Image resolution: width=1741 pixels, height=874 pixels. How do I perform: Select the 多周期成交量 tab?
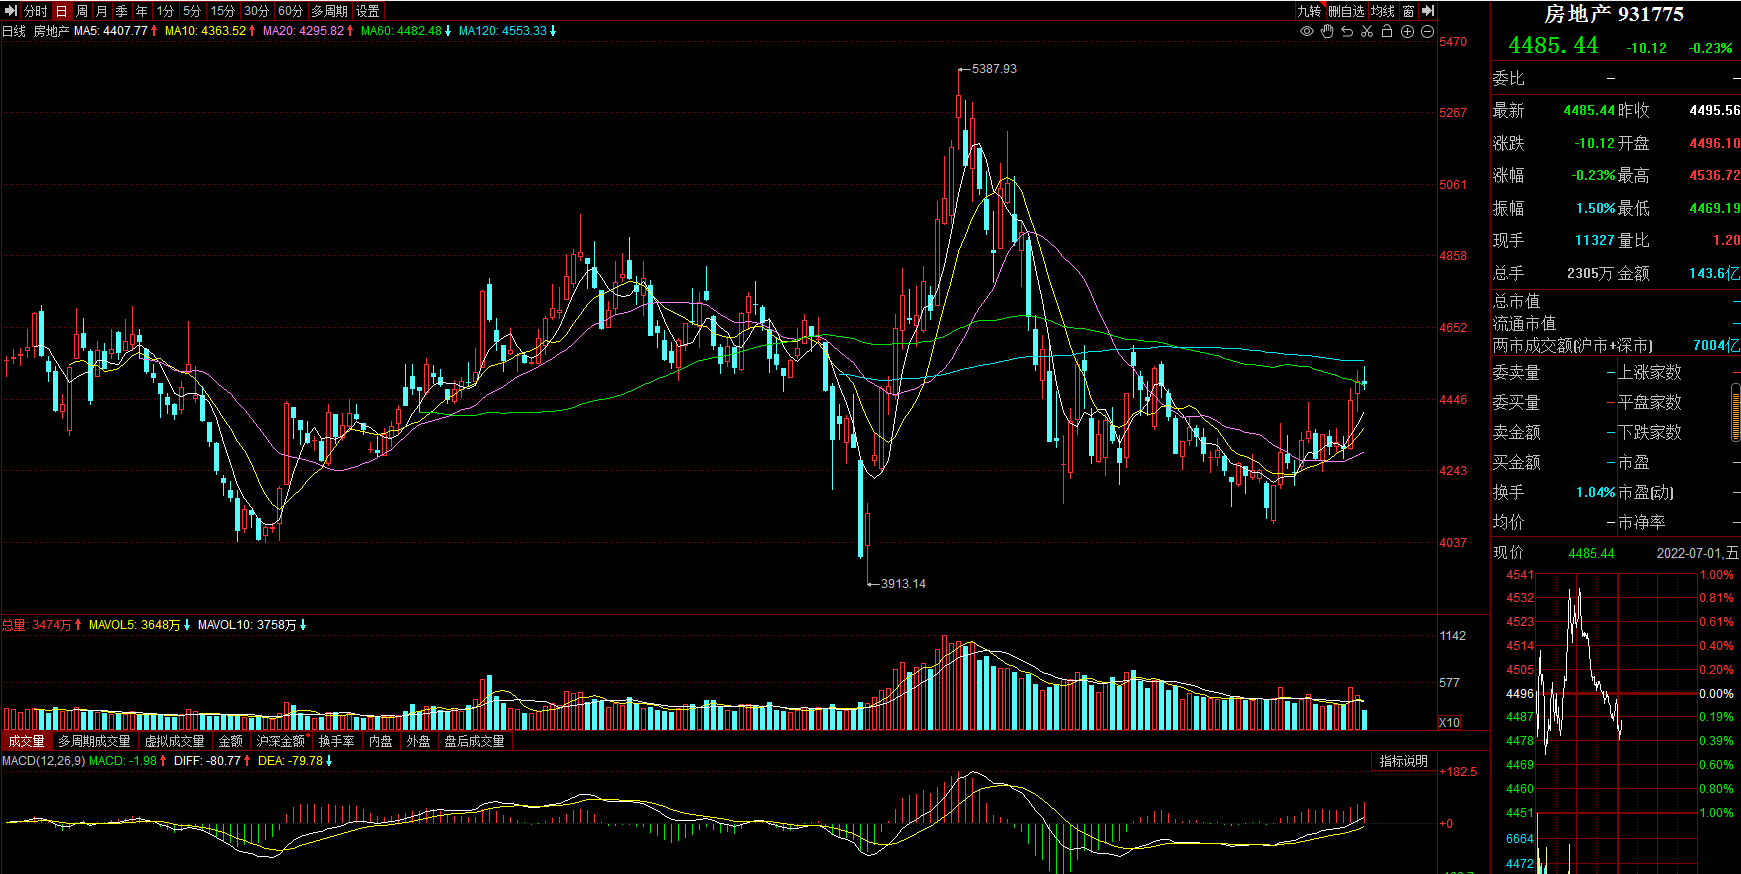(94, 741)
